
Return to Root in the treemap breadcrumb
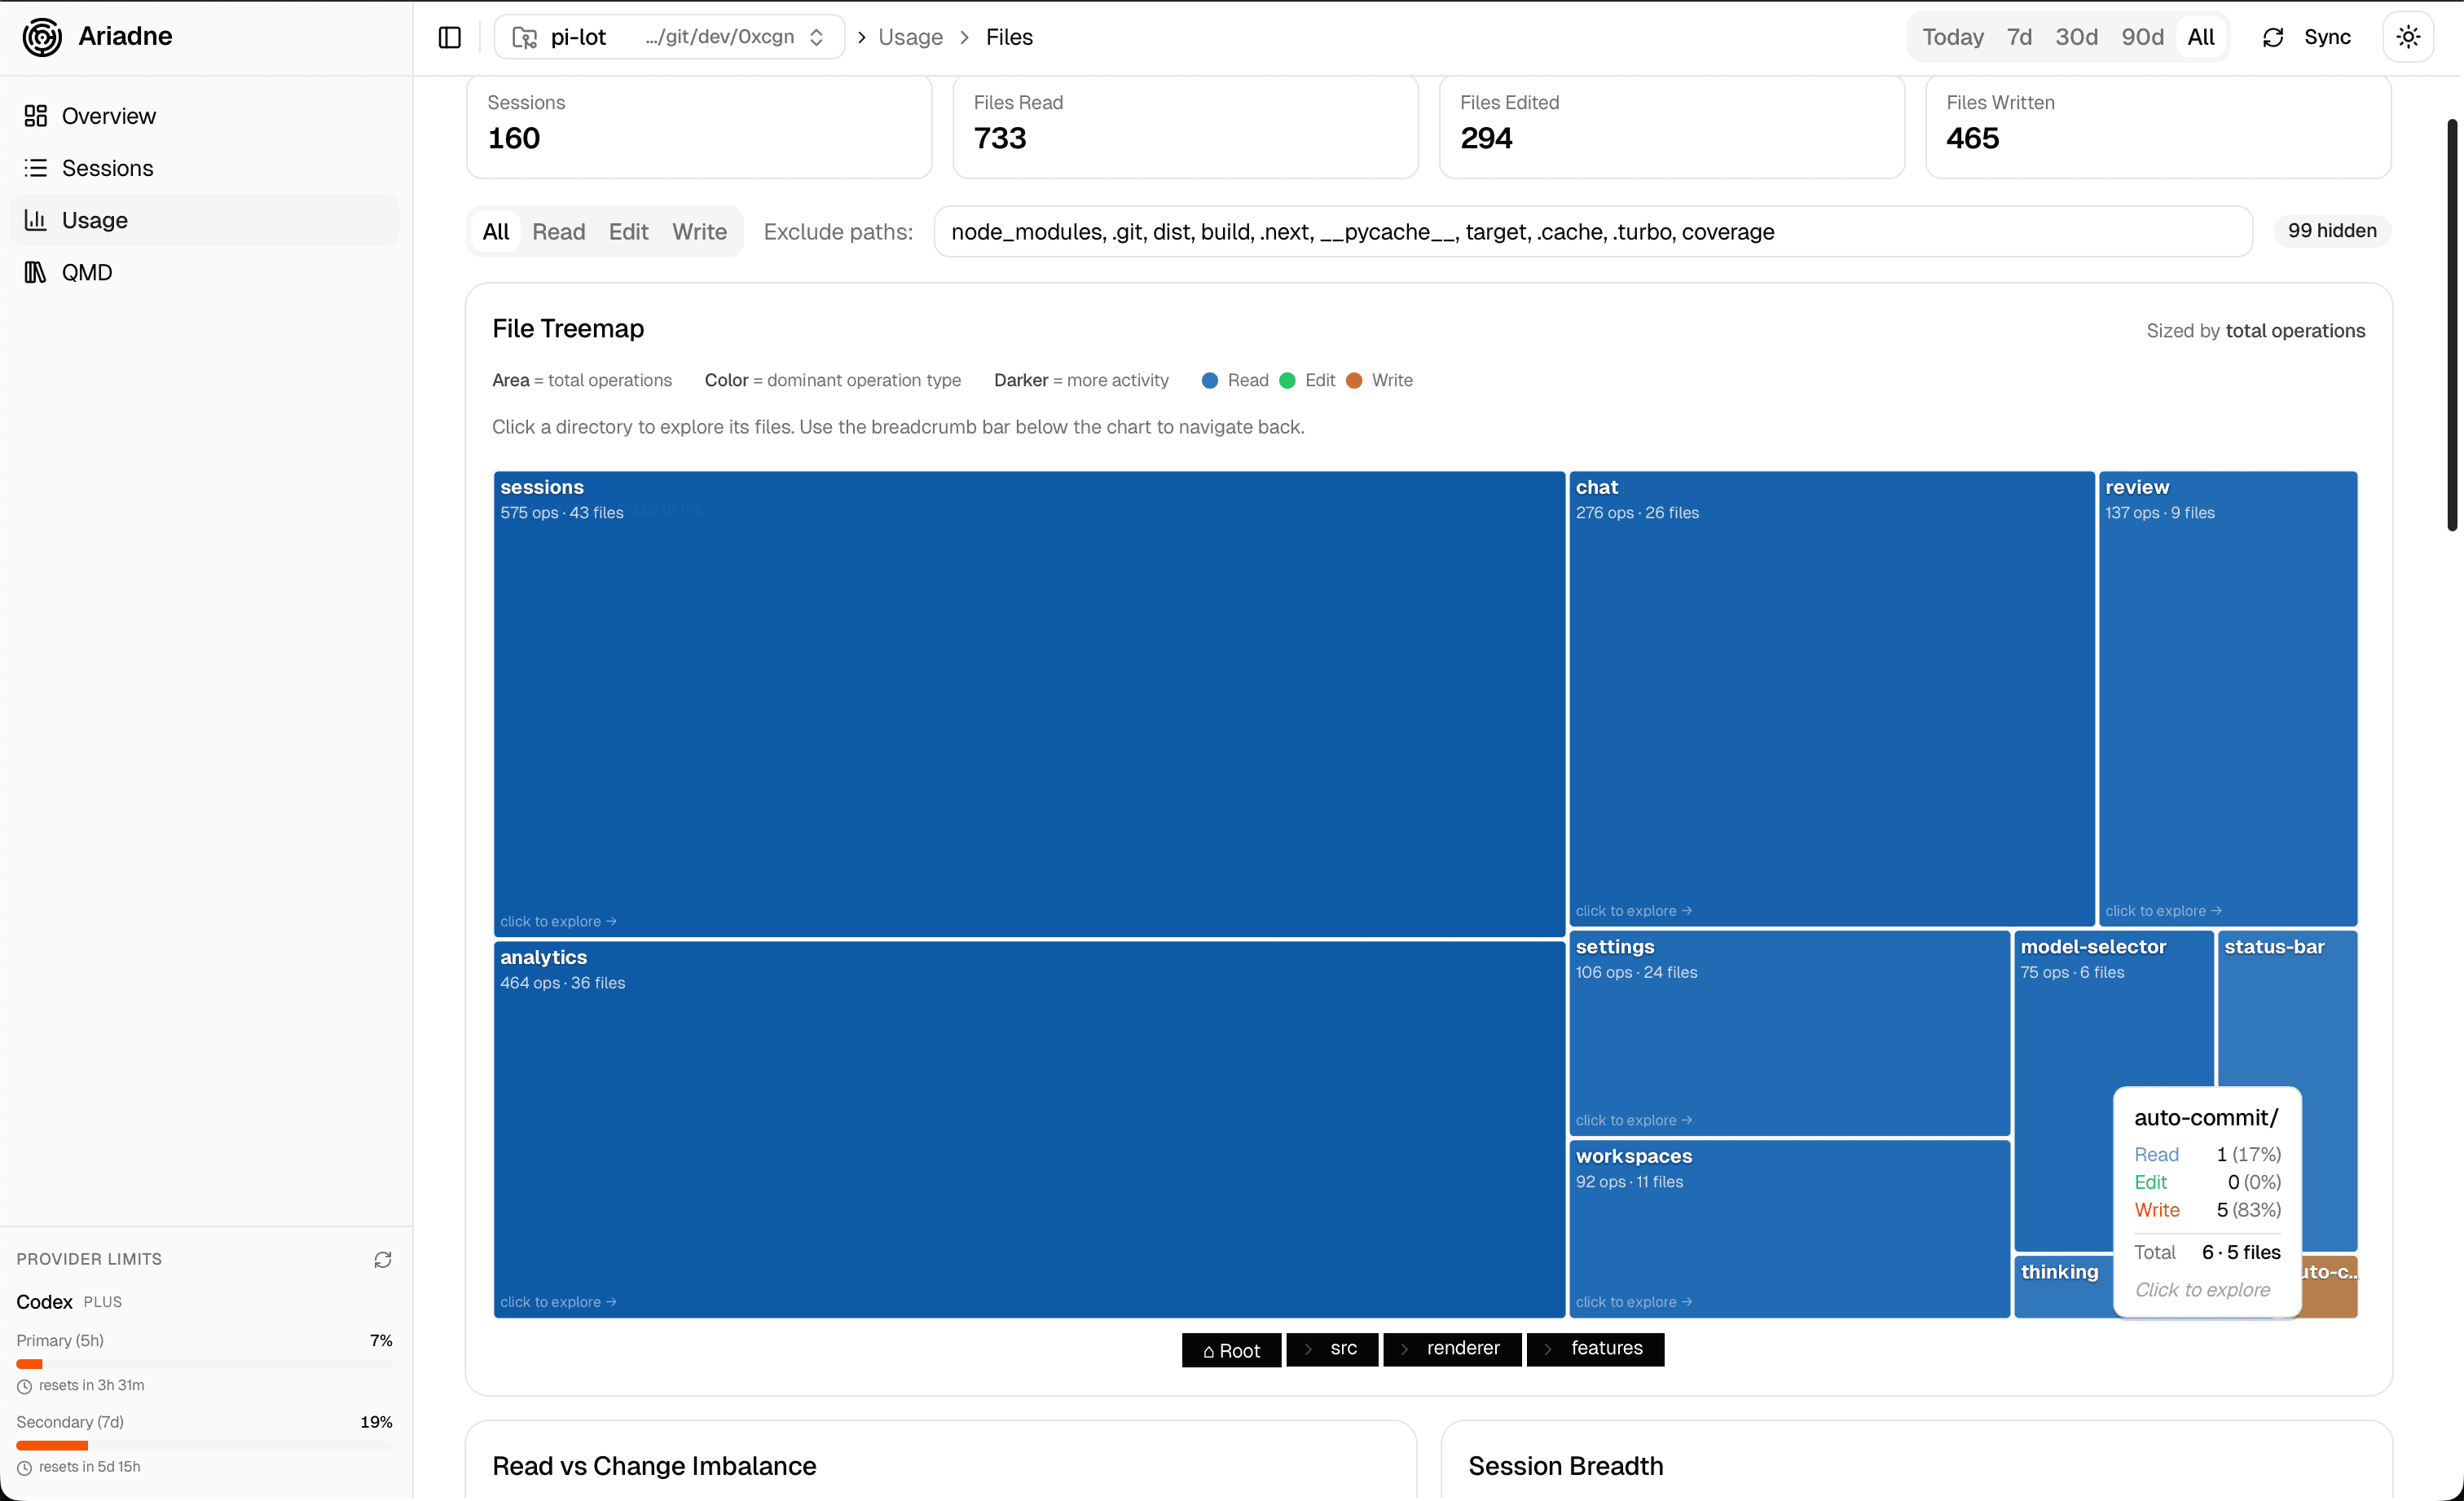pyautogui.click(x=1231, y=1349)
